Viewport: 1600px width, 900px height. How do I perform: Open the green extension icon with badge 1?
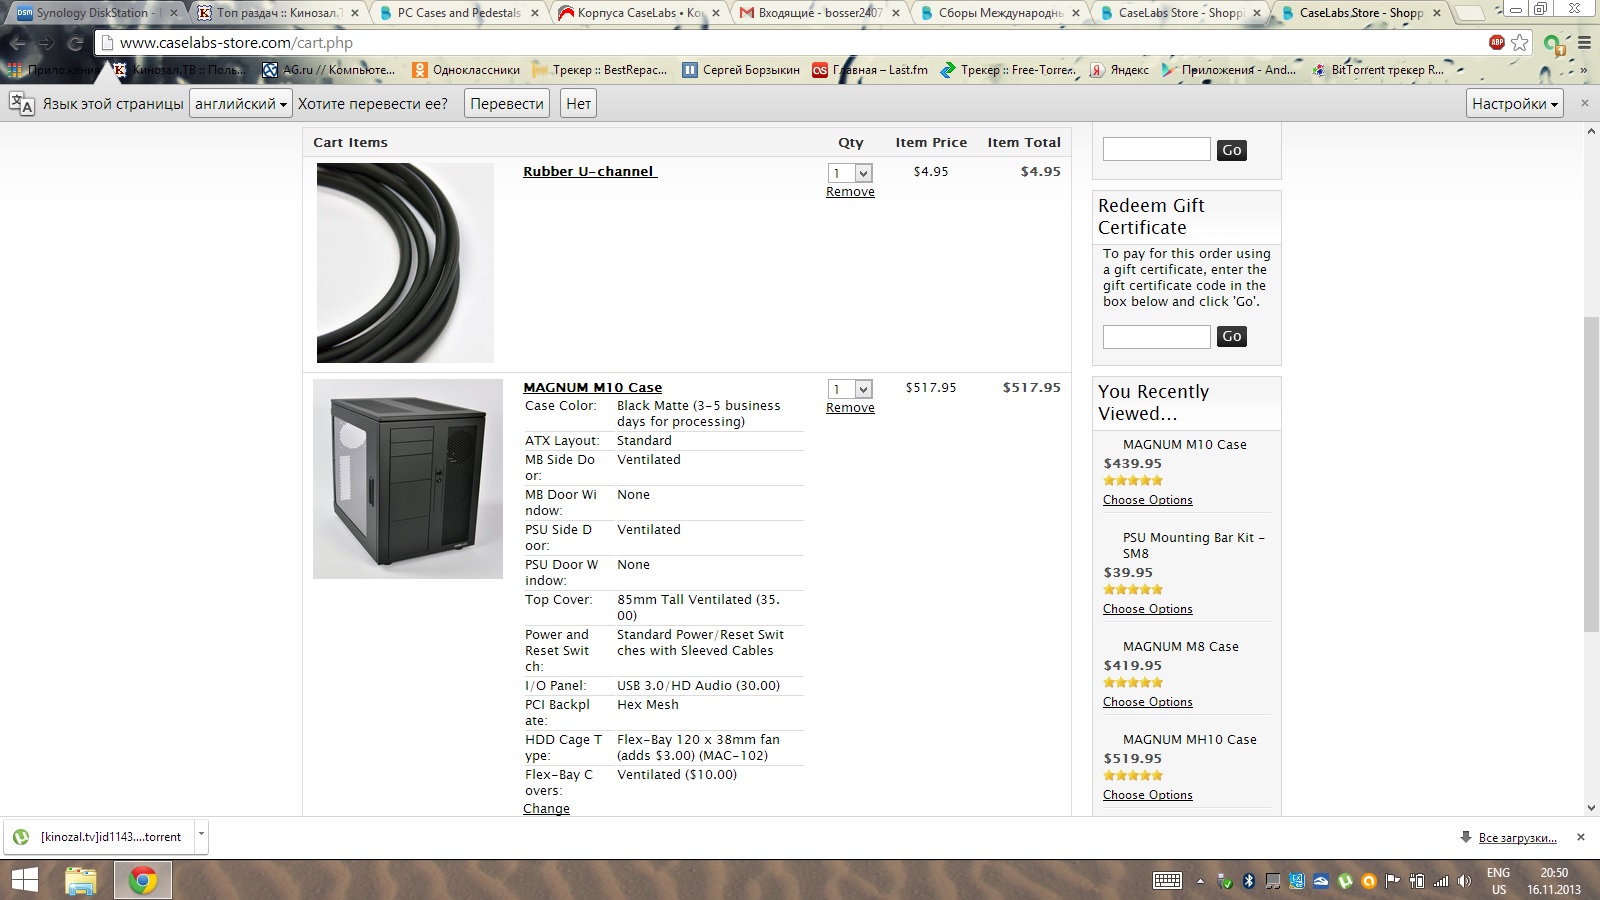coord(1553,43)
